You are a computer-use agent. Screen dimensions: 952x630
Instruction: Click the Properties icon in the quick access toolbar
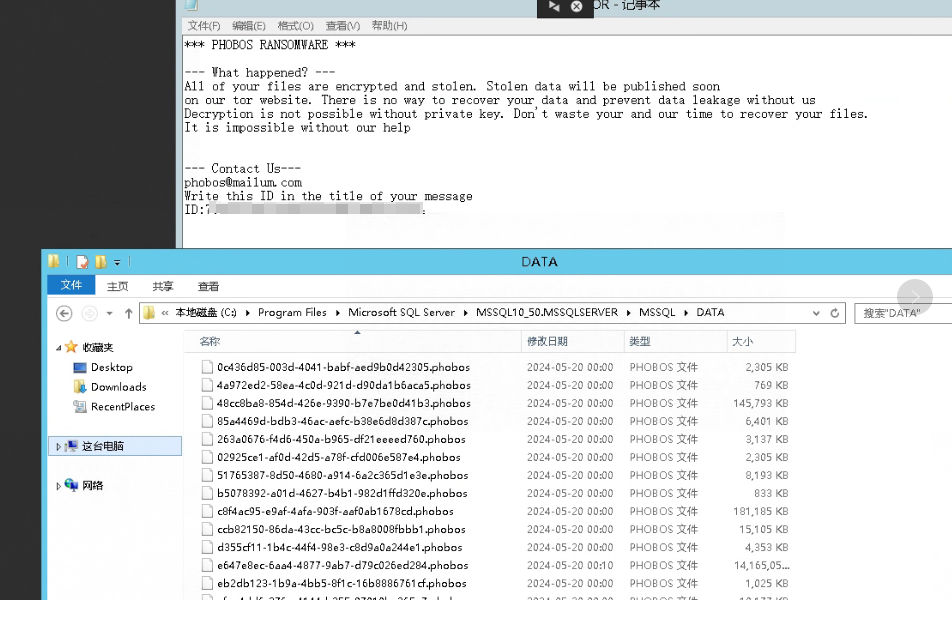point(83,262)
